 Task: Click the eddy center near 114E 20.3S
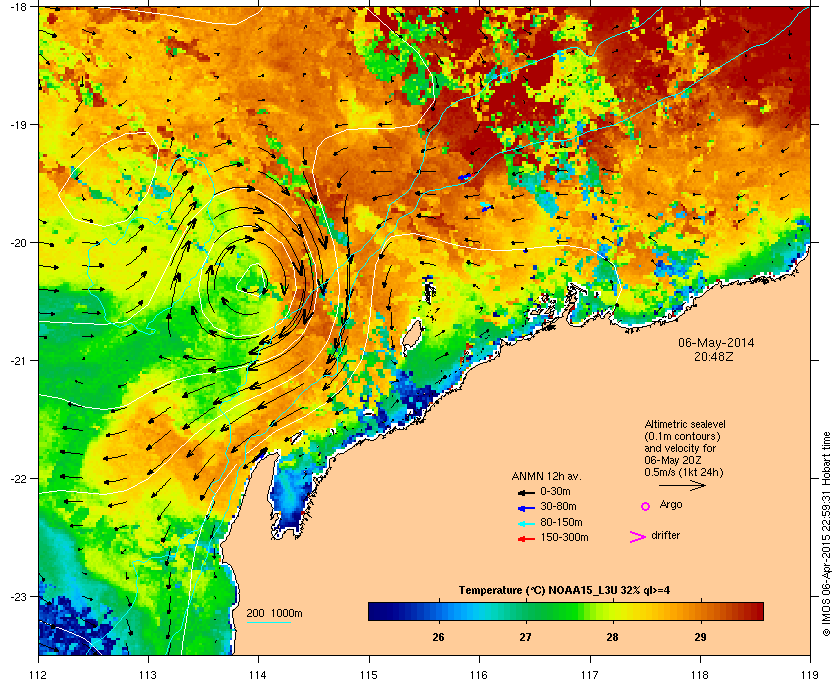point(252,280)
